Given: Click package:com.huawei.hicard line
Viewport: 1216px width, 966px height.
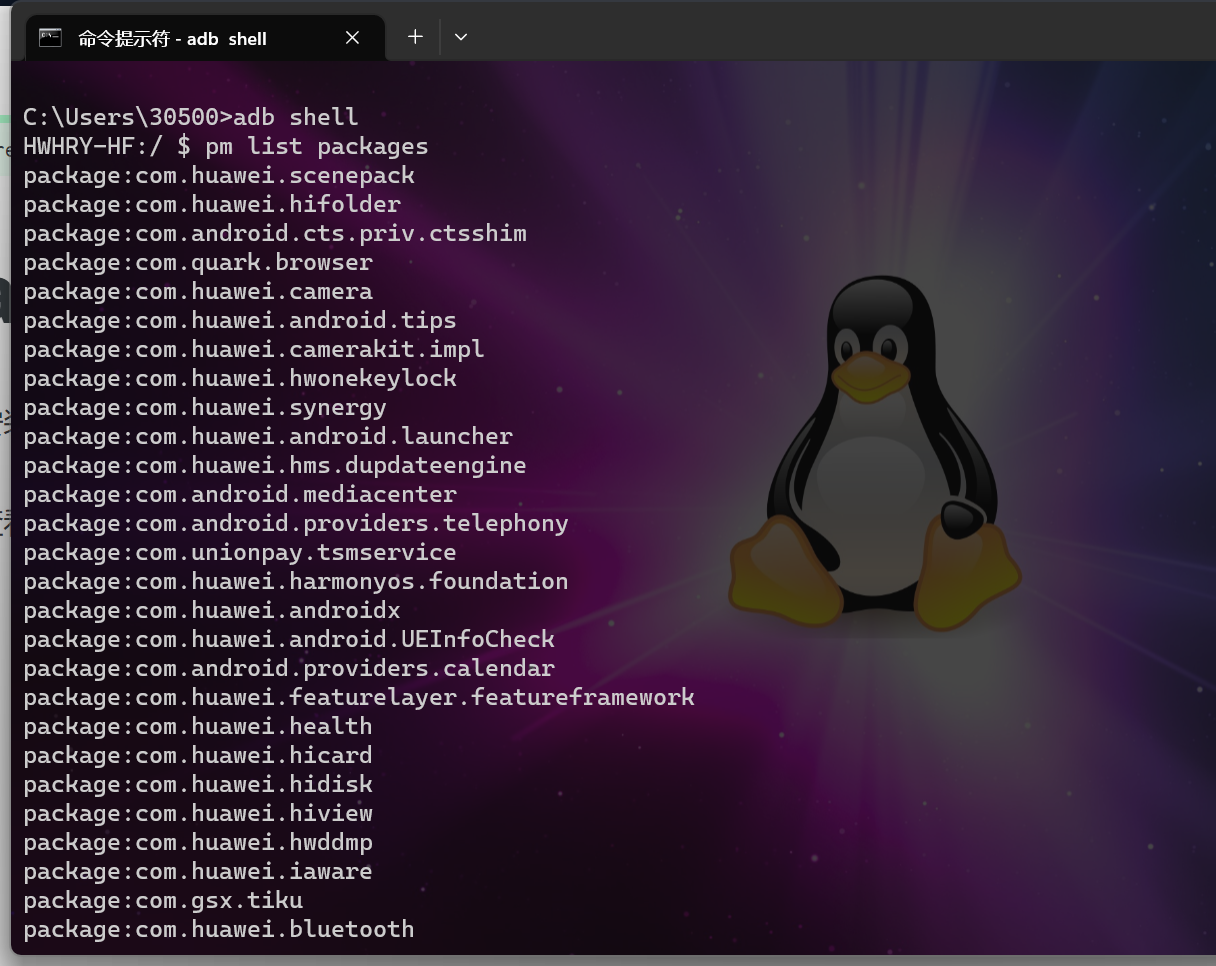Looking at the screenshot, I should click(198, 755).
